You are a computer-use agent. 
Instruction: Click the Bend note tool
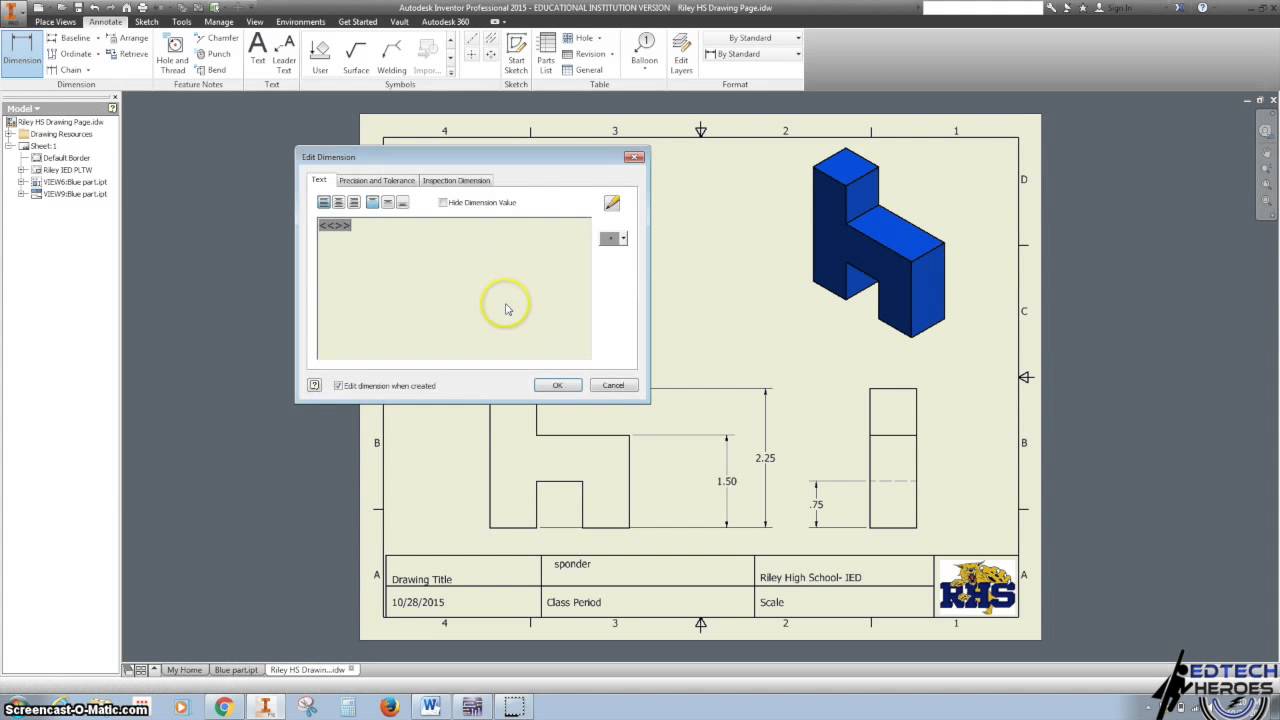pyautogui.click(x=211, y=70)
